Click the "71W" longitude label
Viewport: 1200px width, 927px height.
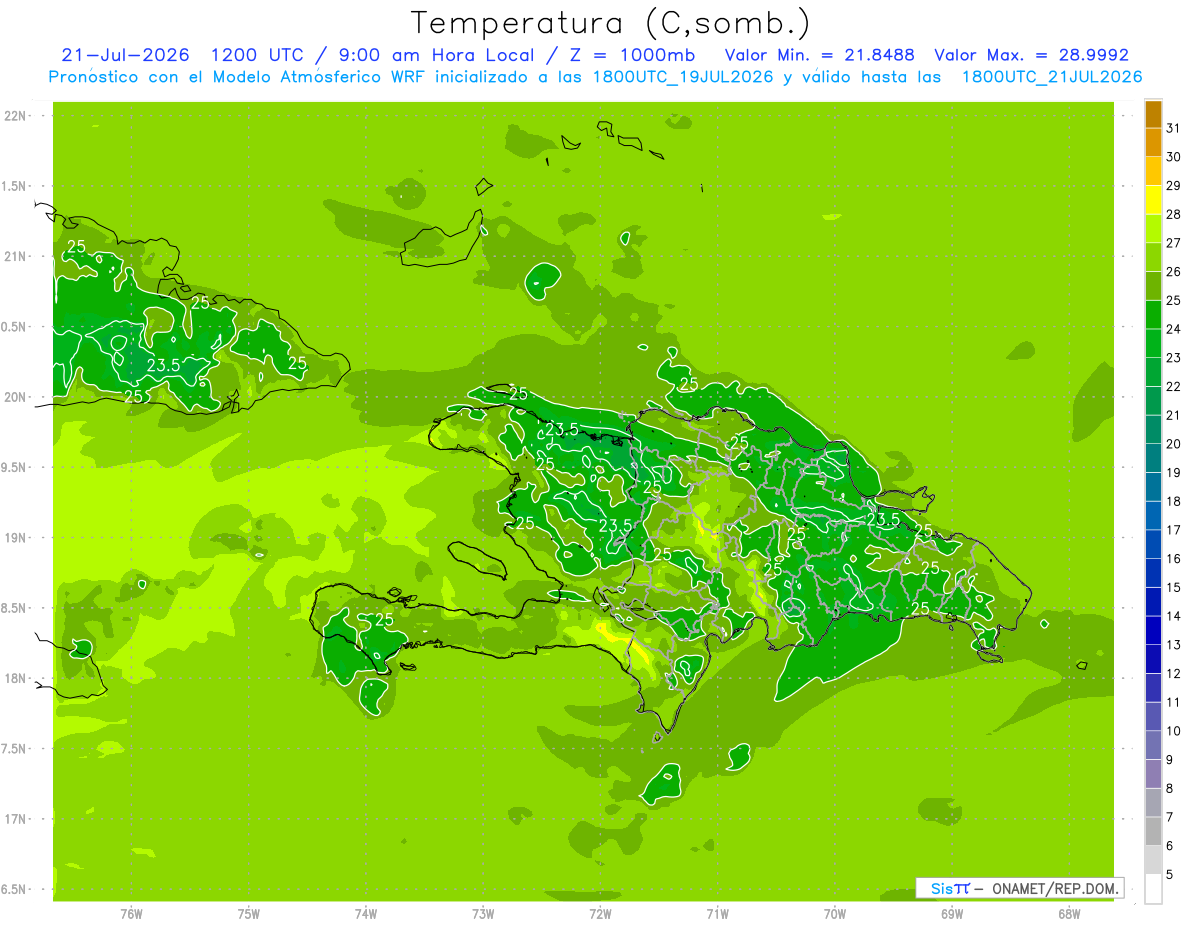point(717,914)
